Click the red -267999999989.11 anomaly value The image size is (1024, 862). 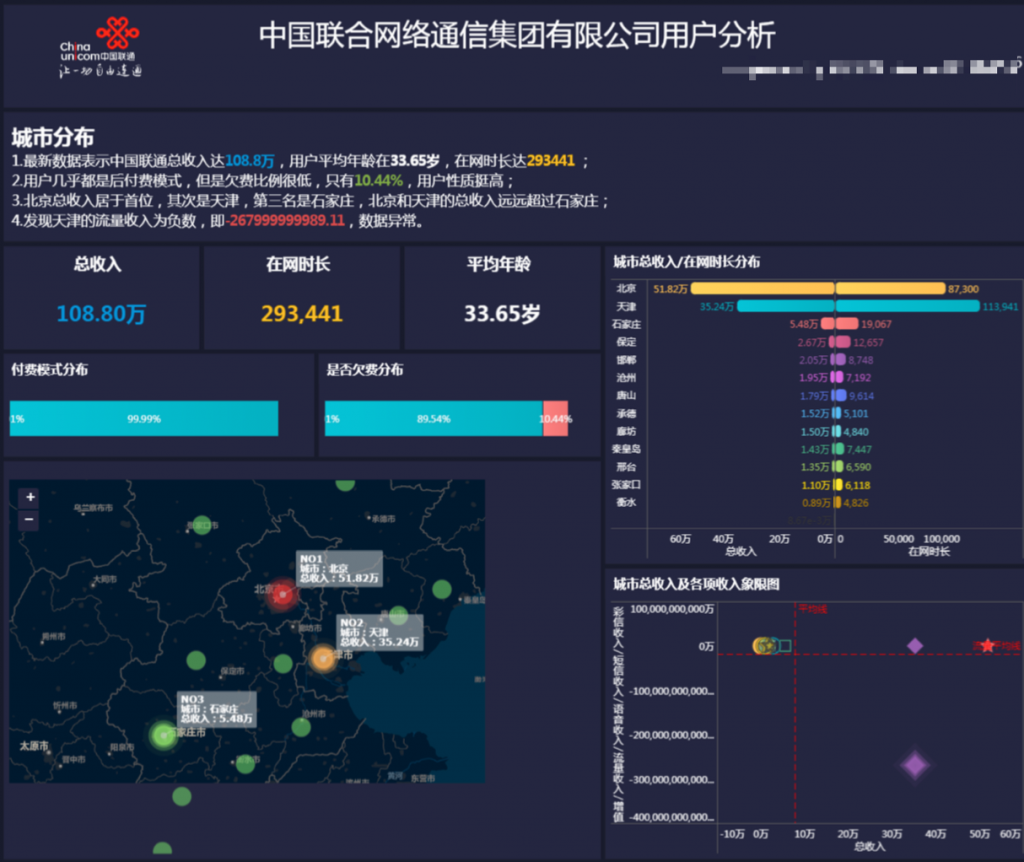[285, 221]
